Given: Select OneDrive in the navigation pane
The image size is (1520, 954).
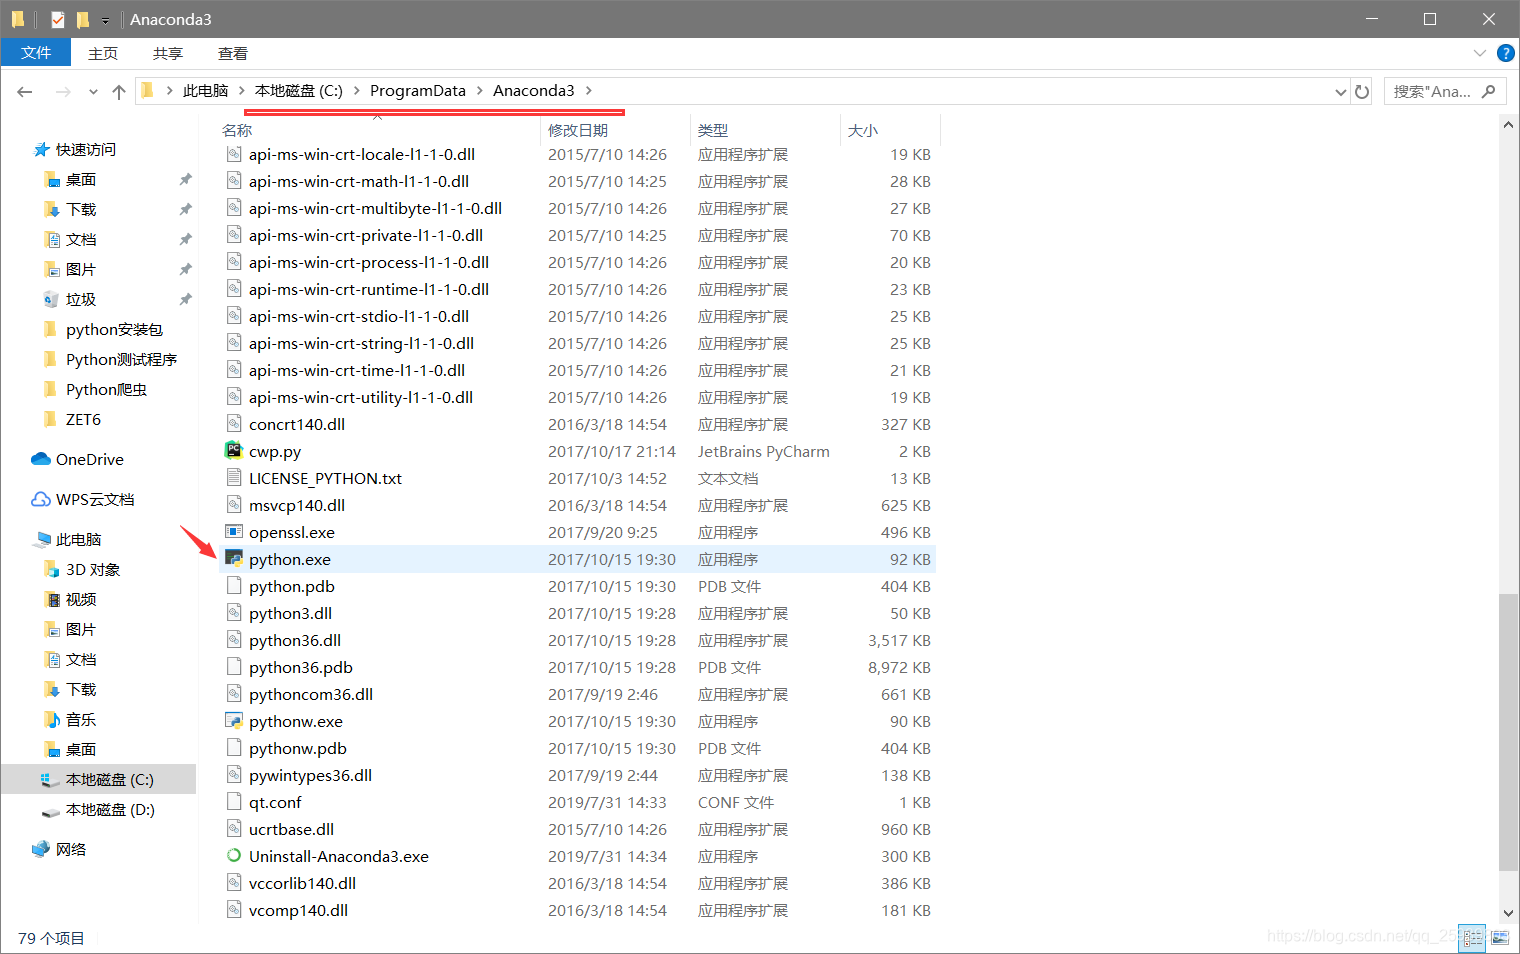Looking at the screenshot, I should coord(89,460).
